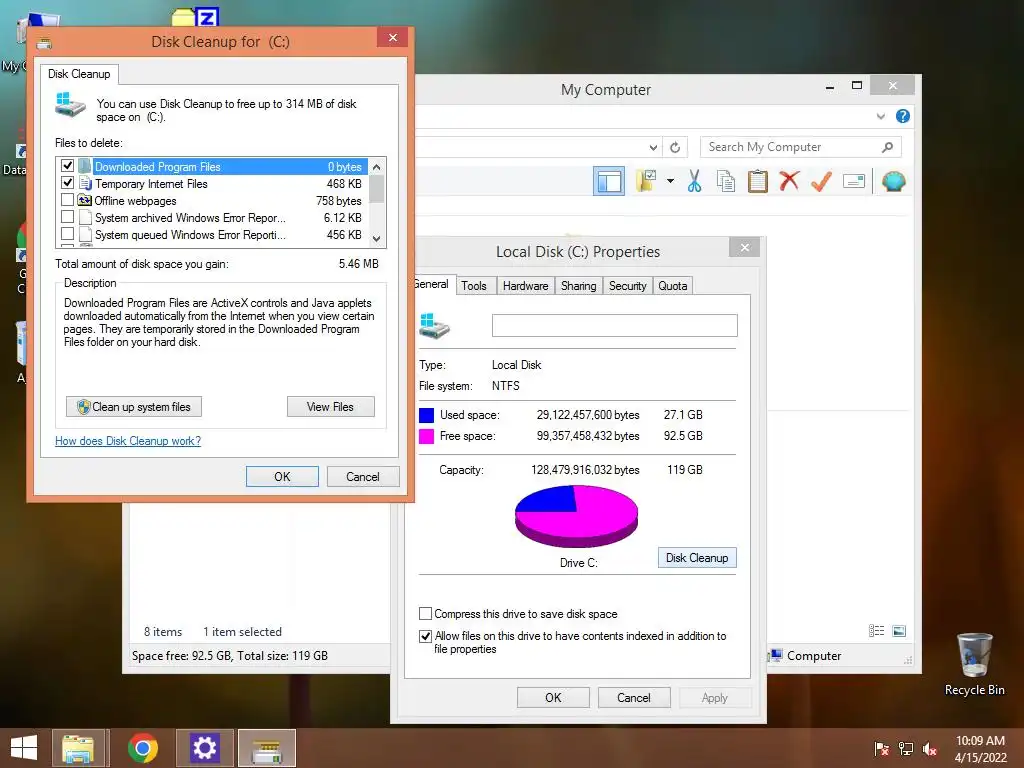Click the search magnifier icon in My Computer
The height and width of the screenshot is (768, 1024).
(x=887, y=147)
